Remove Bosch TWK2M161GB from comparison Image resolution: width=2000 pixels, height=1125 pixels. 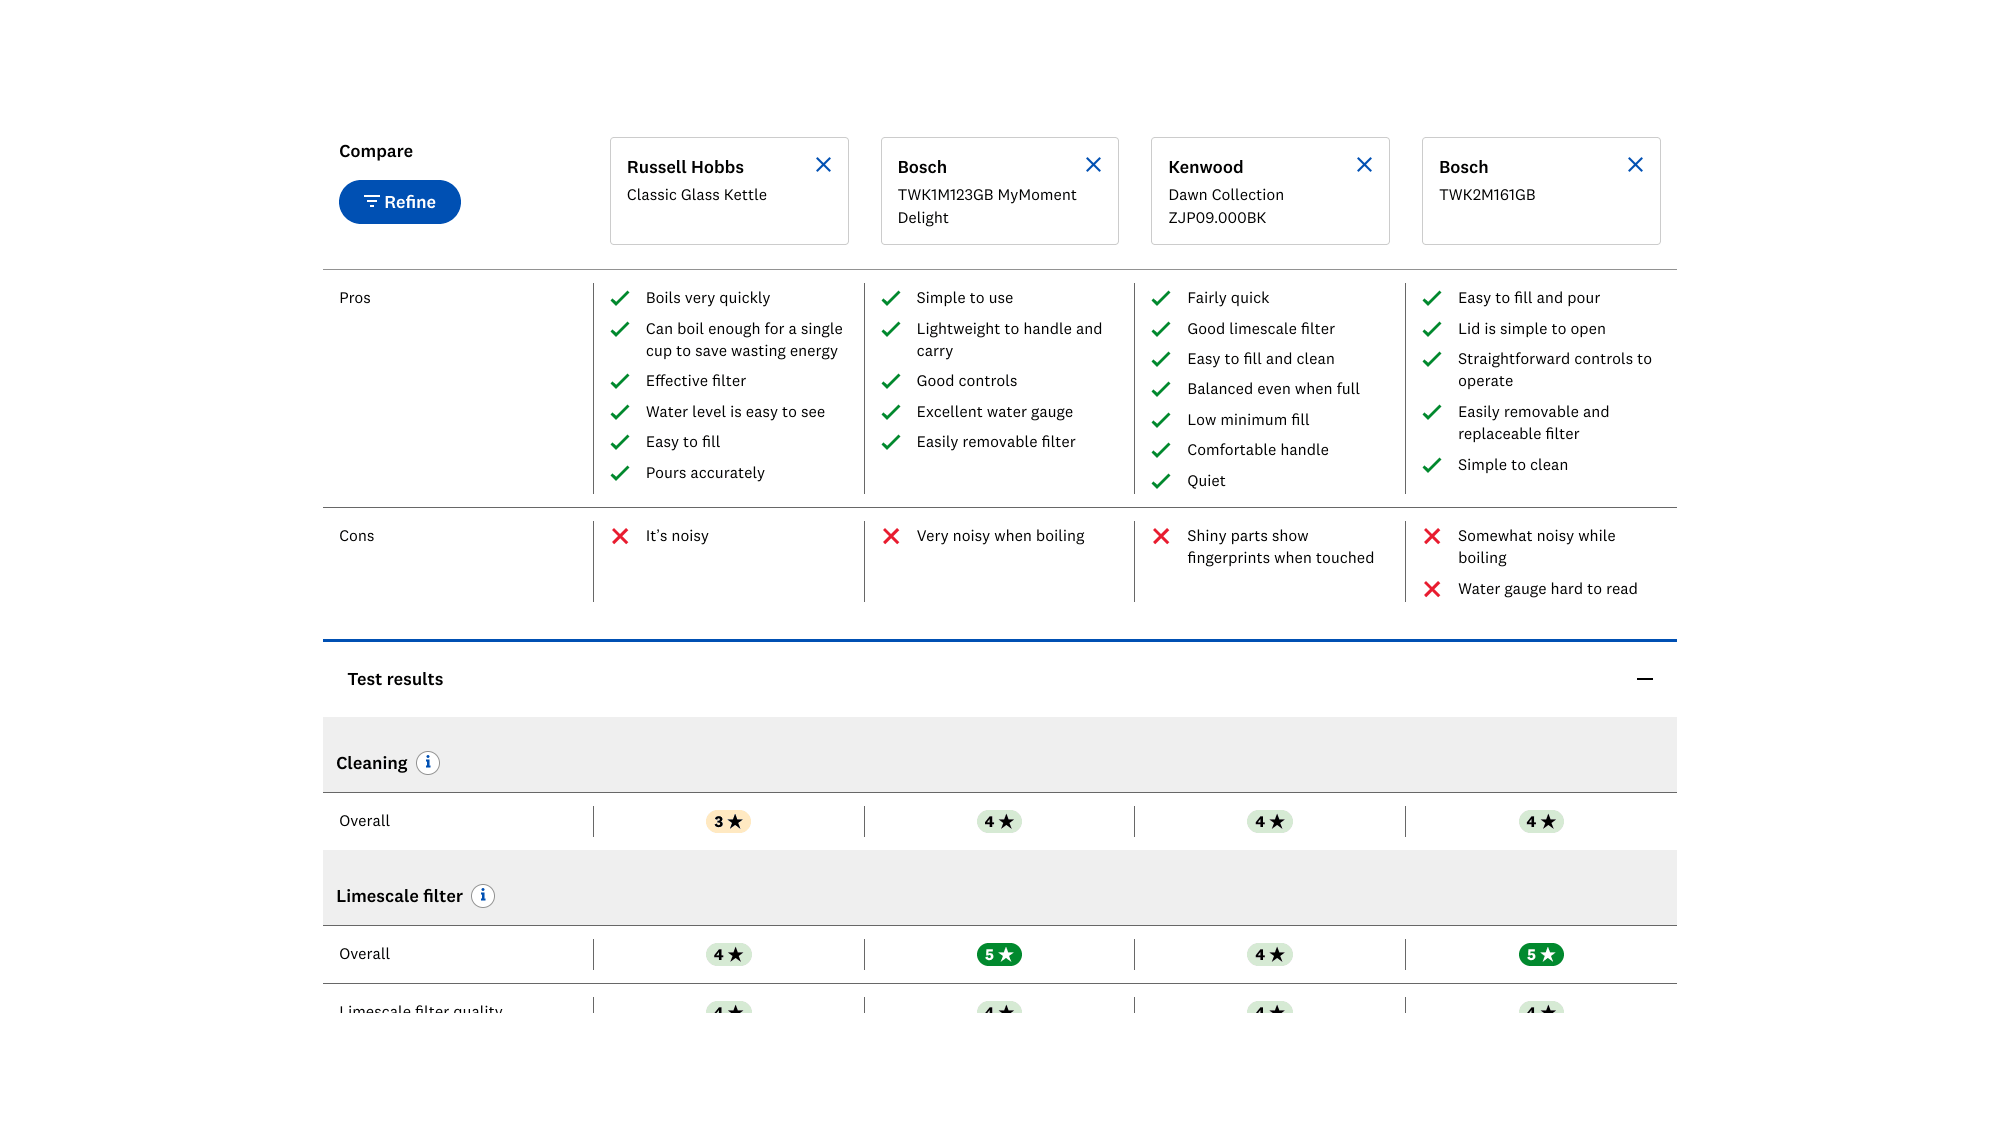pos(1635,165)
